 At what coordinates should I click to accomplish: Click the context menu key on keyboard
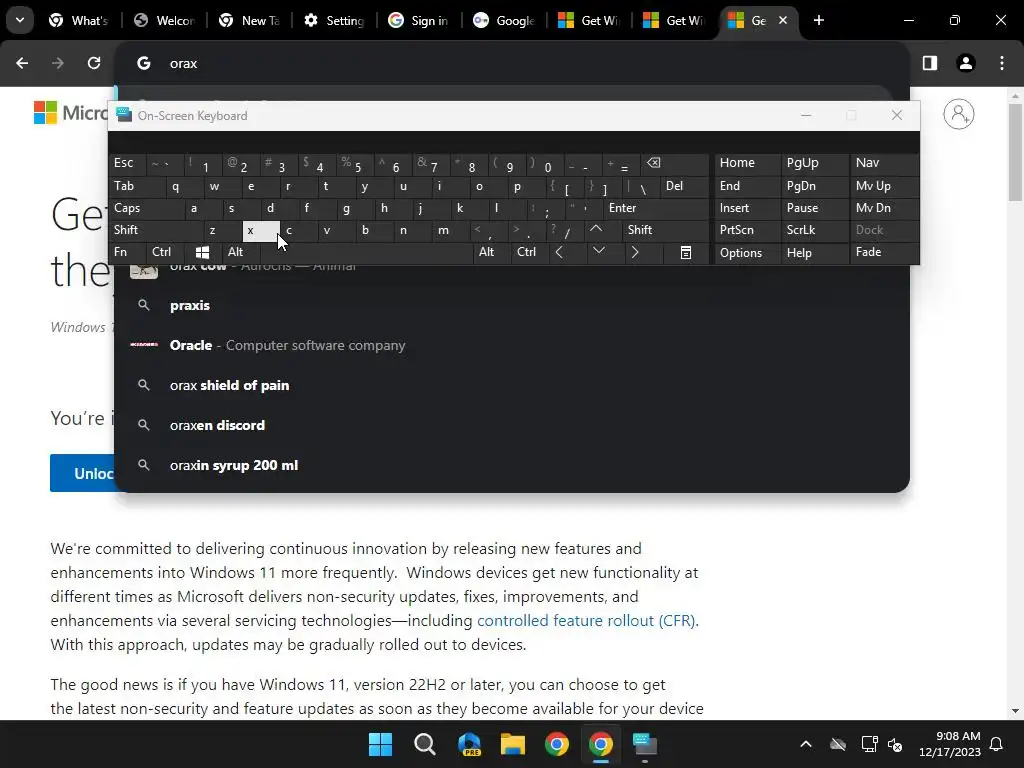686,252
